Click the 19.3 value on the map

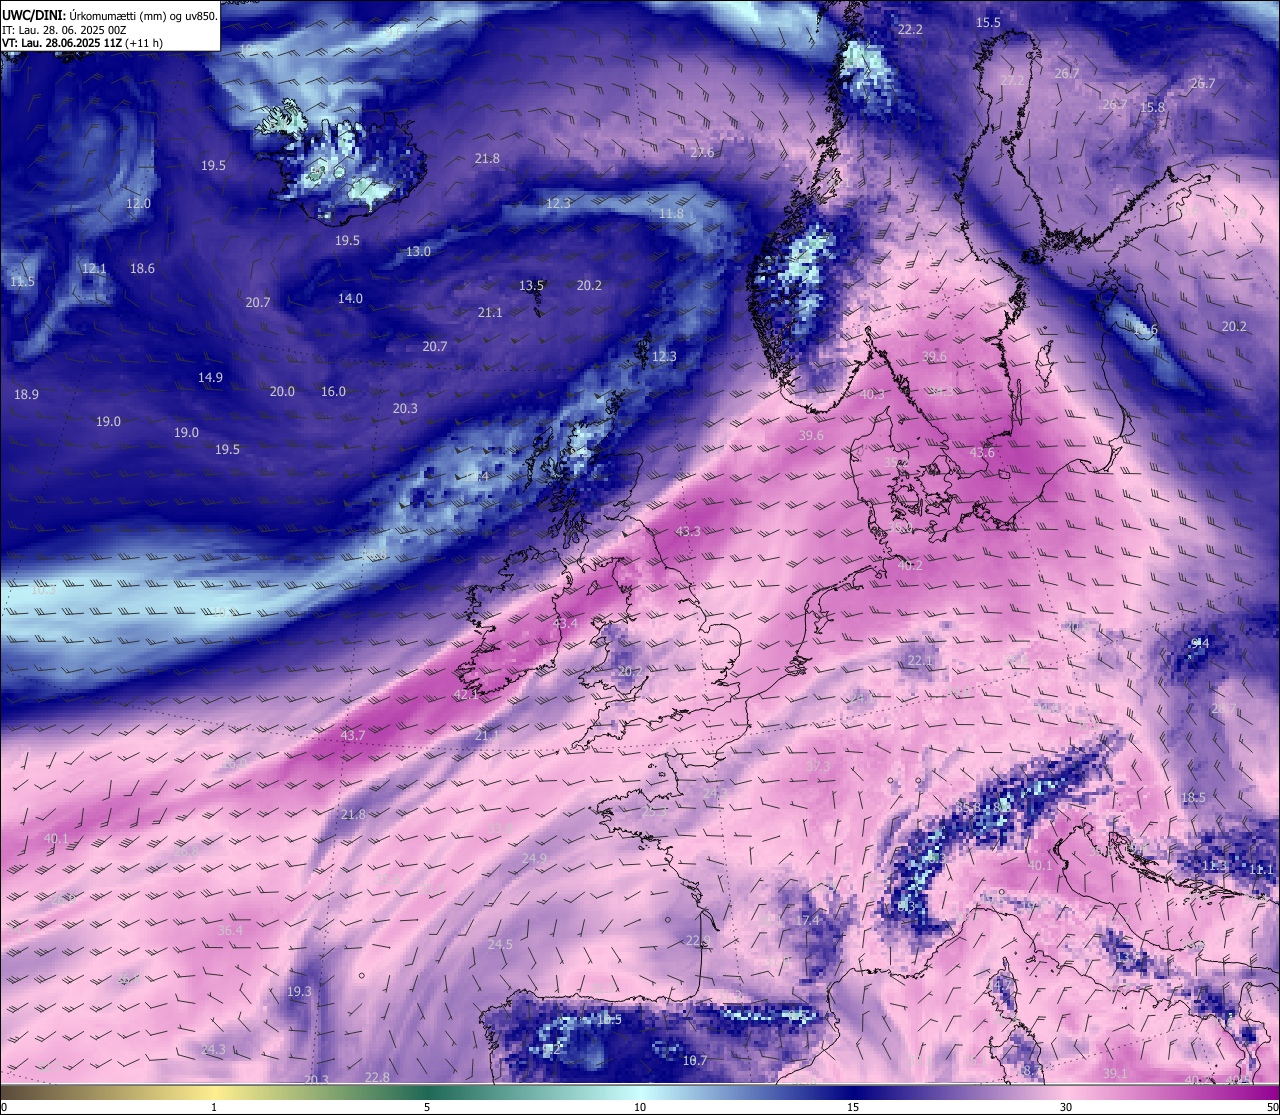tap(299, 991)
